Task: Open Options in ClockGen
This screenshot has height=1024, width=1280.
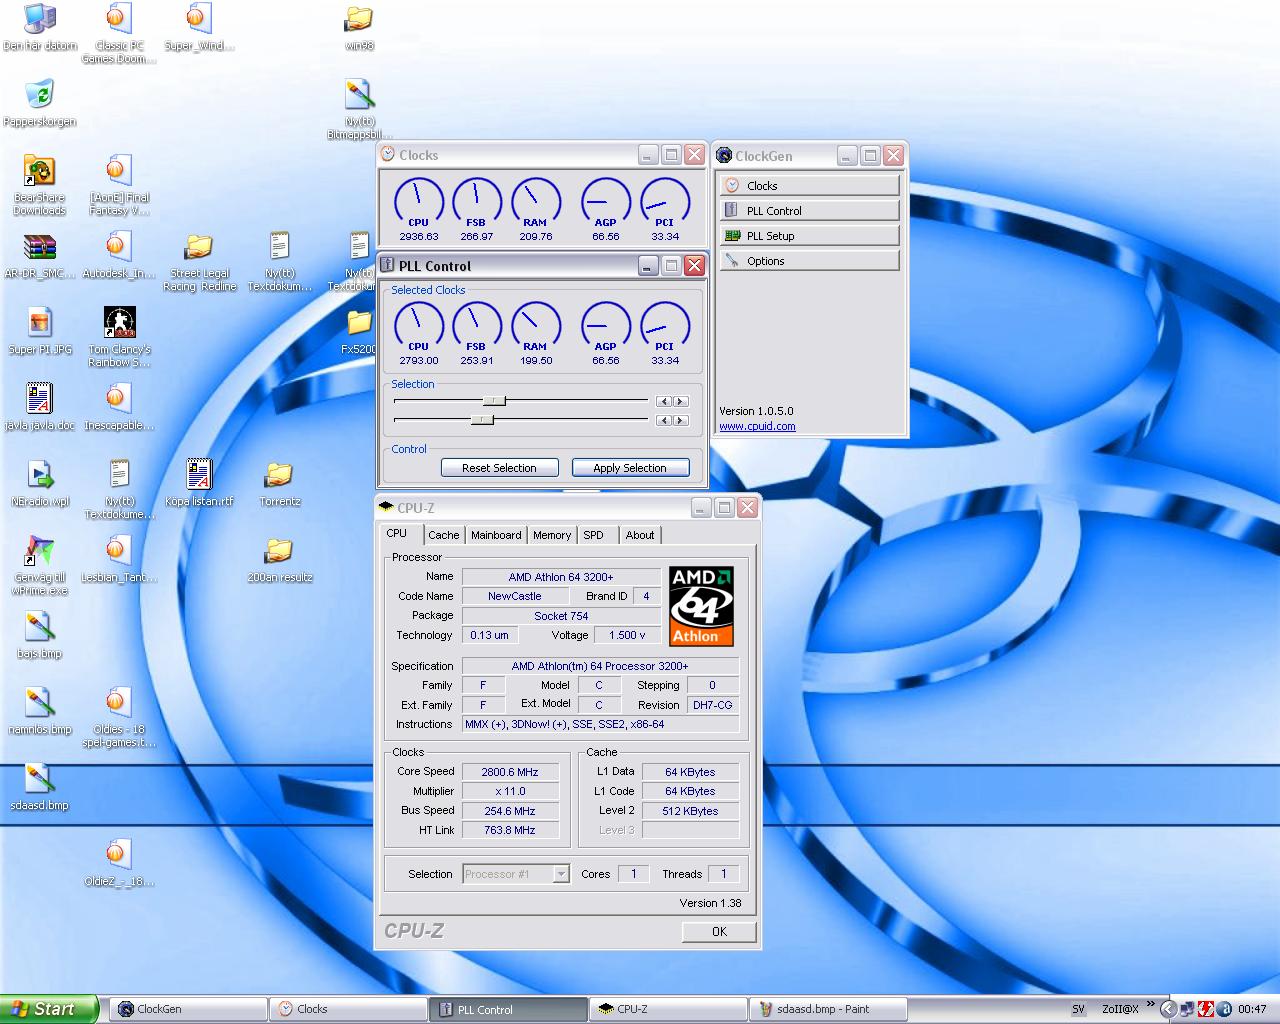Action: 809,260
